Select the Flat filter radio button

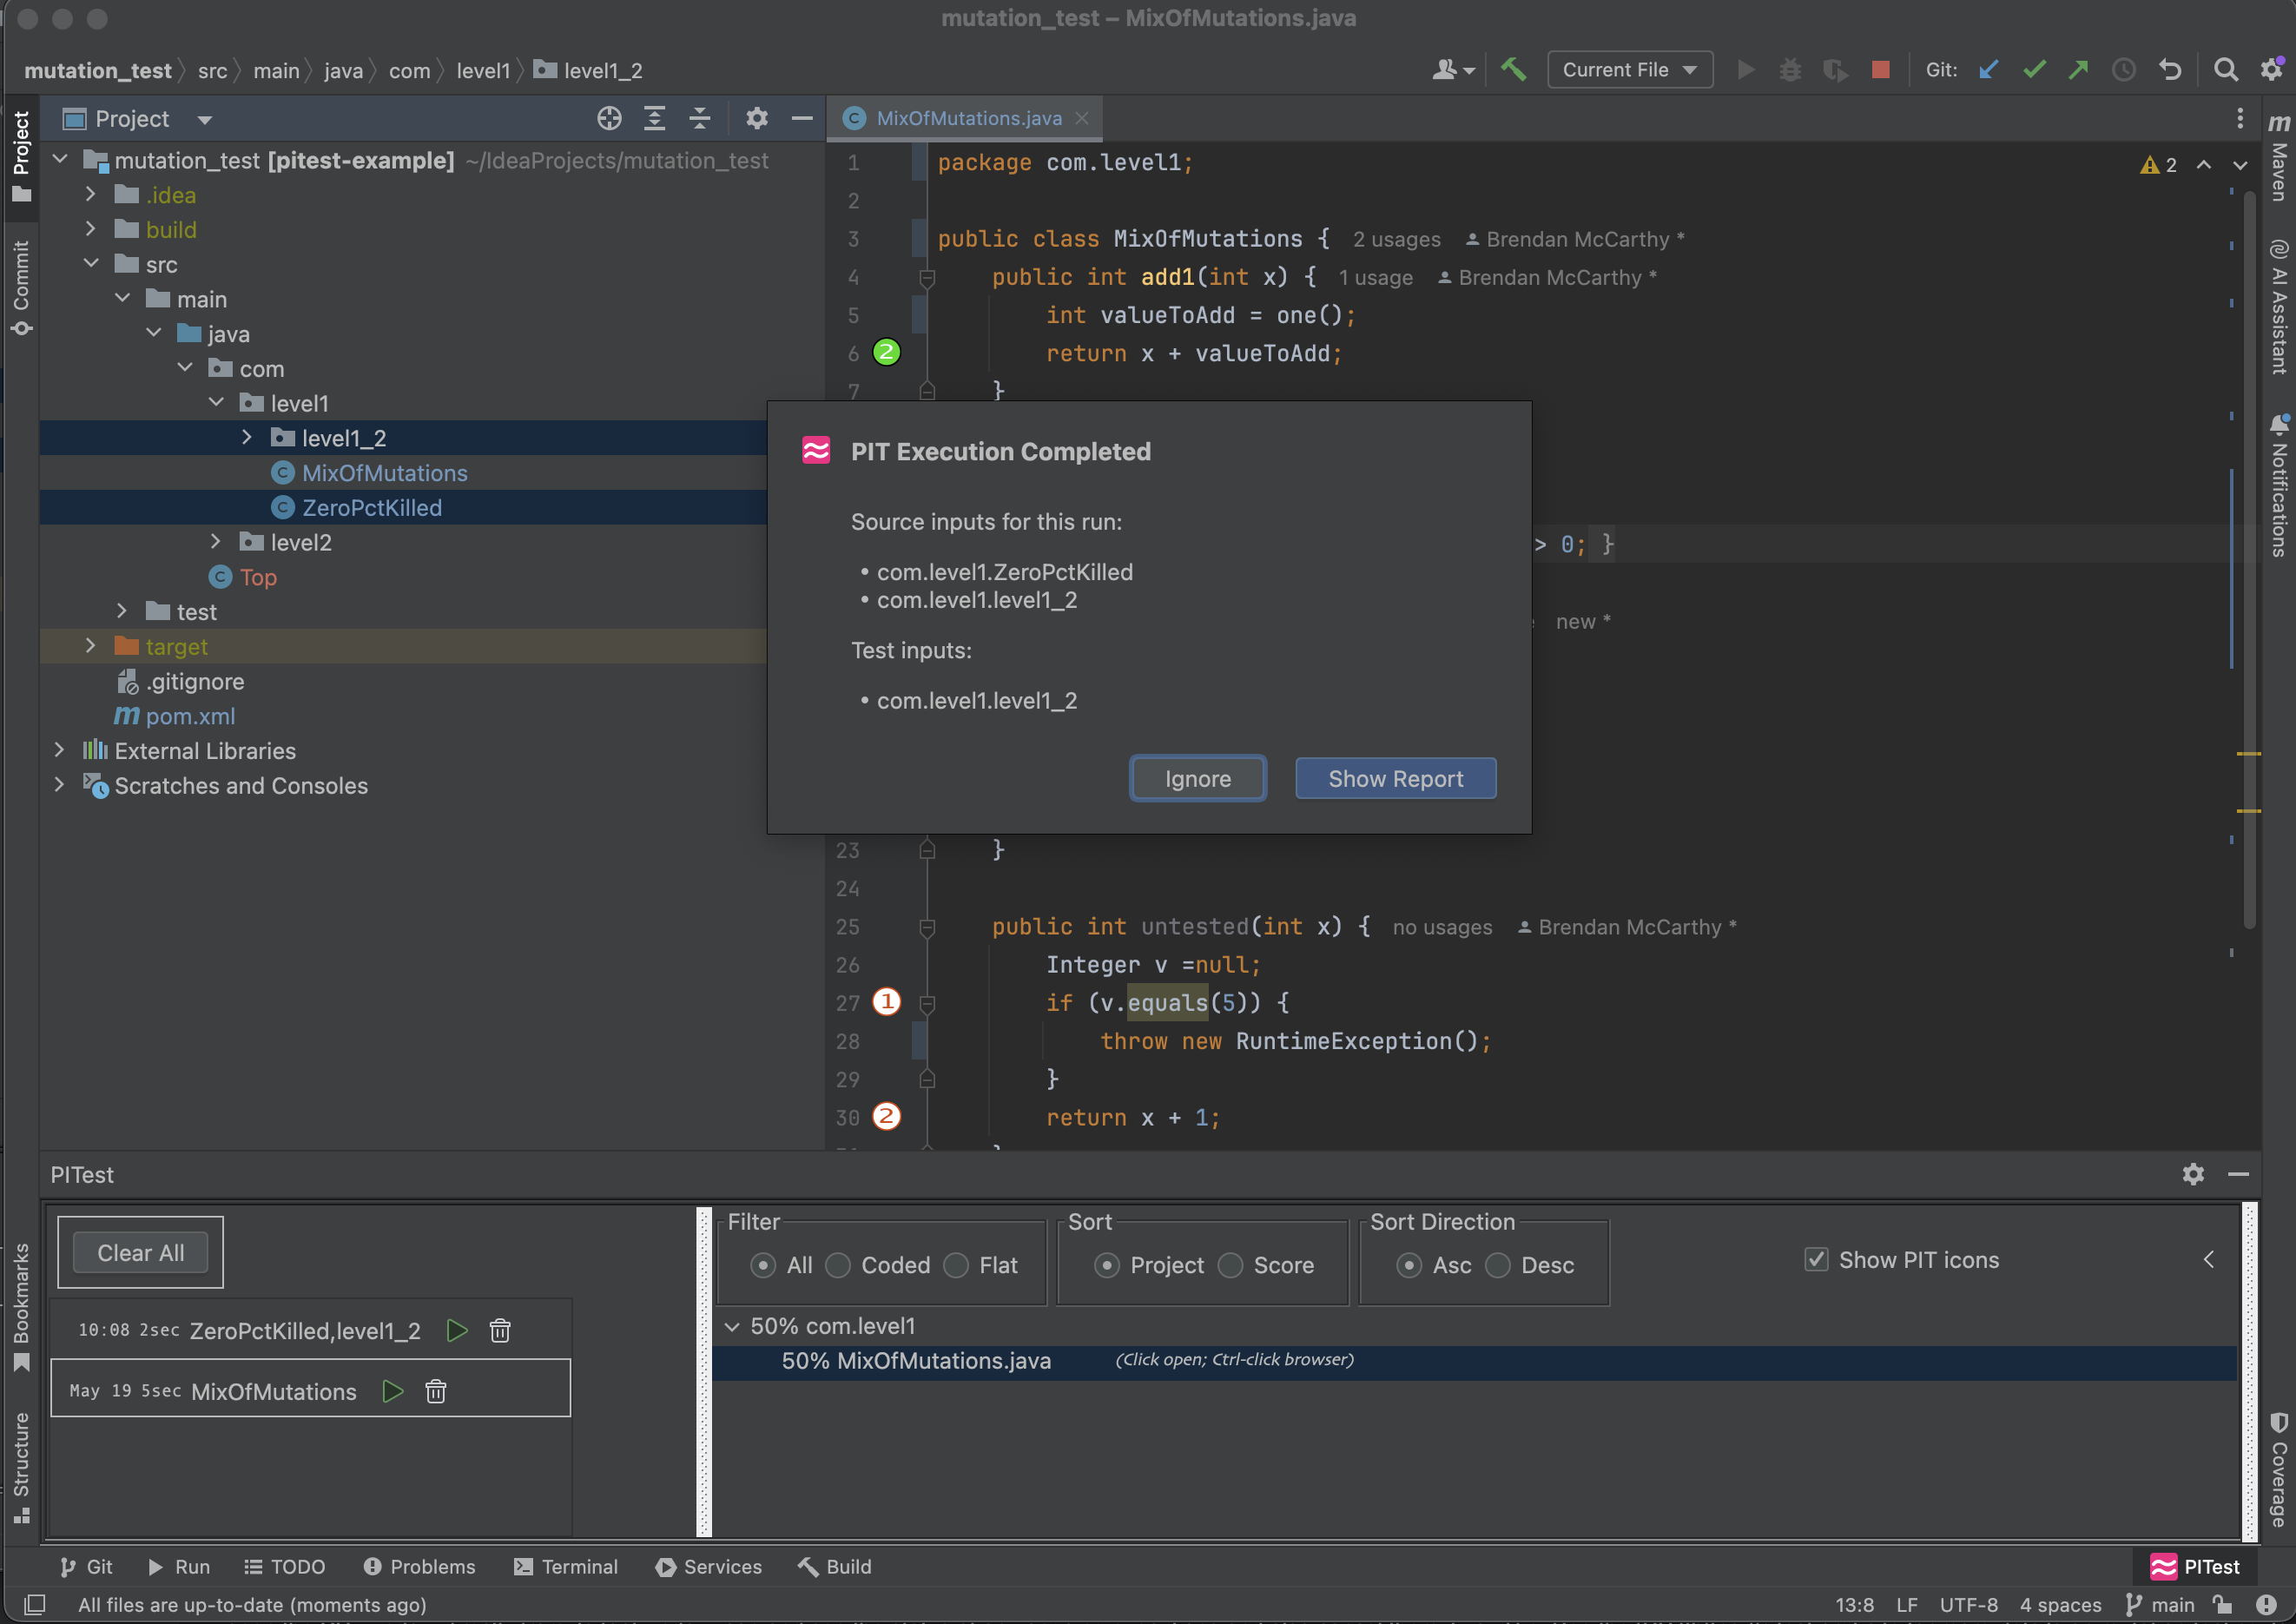[x=956, y=1265]
